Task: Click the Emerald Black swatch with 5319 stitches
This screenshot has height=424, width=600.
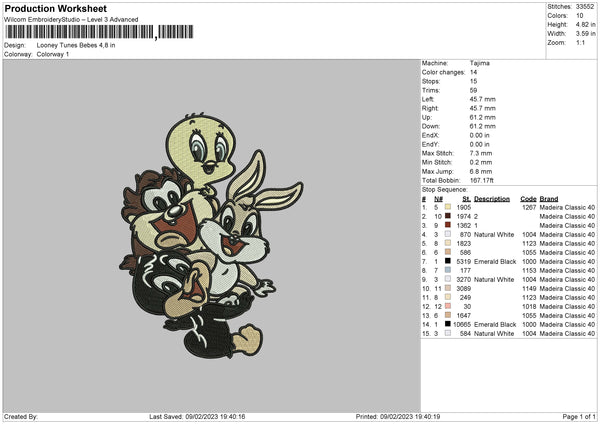Action: click(448, 261)
